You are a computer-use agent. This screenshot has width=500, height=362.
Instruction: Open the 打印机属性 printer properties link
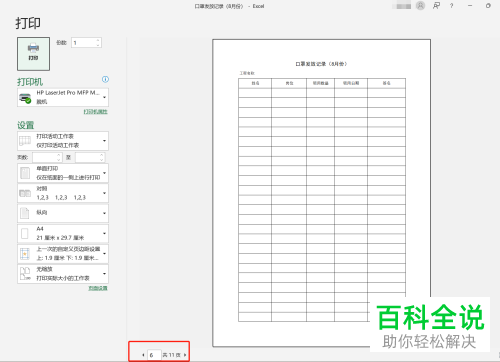(x=96, y=112)
